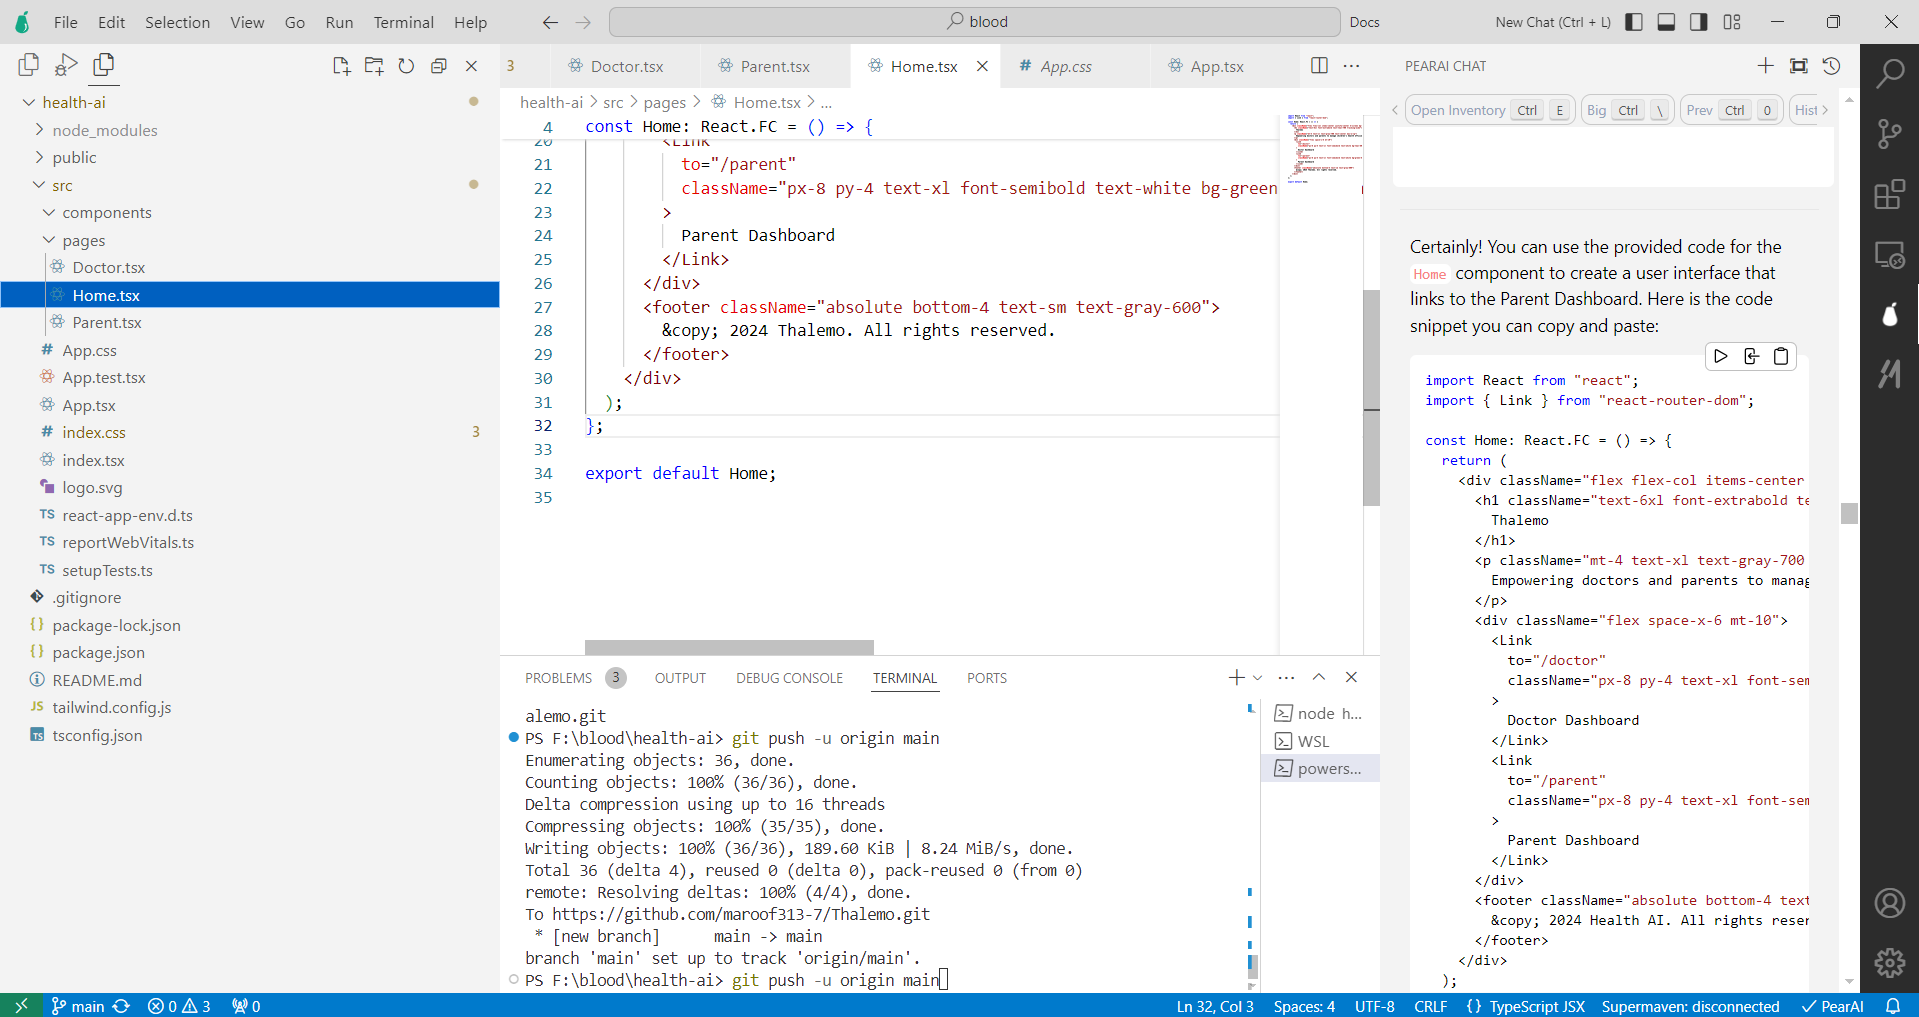Viewport: 1919px width, 1017px height.
Task: Toggle the primary side bar layout button
Action: [1634, 22]
